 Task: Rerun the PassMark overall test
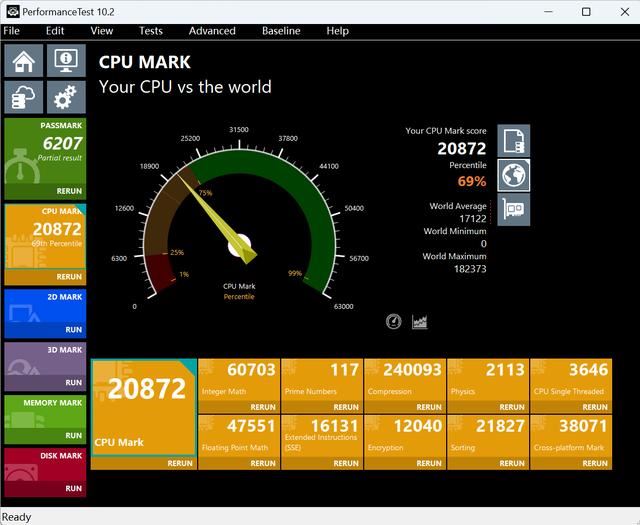(x=69, y=191)
